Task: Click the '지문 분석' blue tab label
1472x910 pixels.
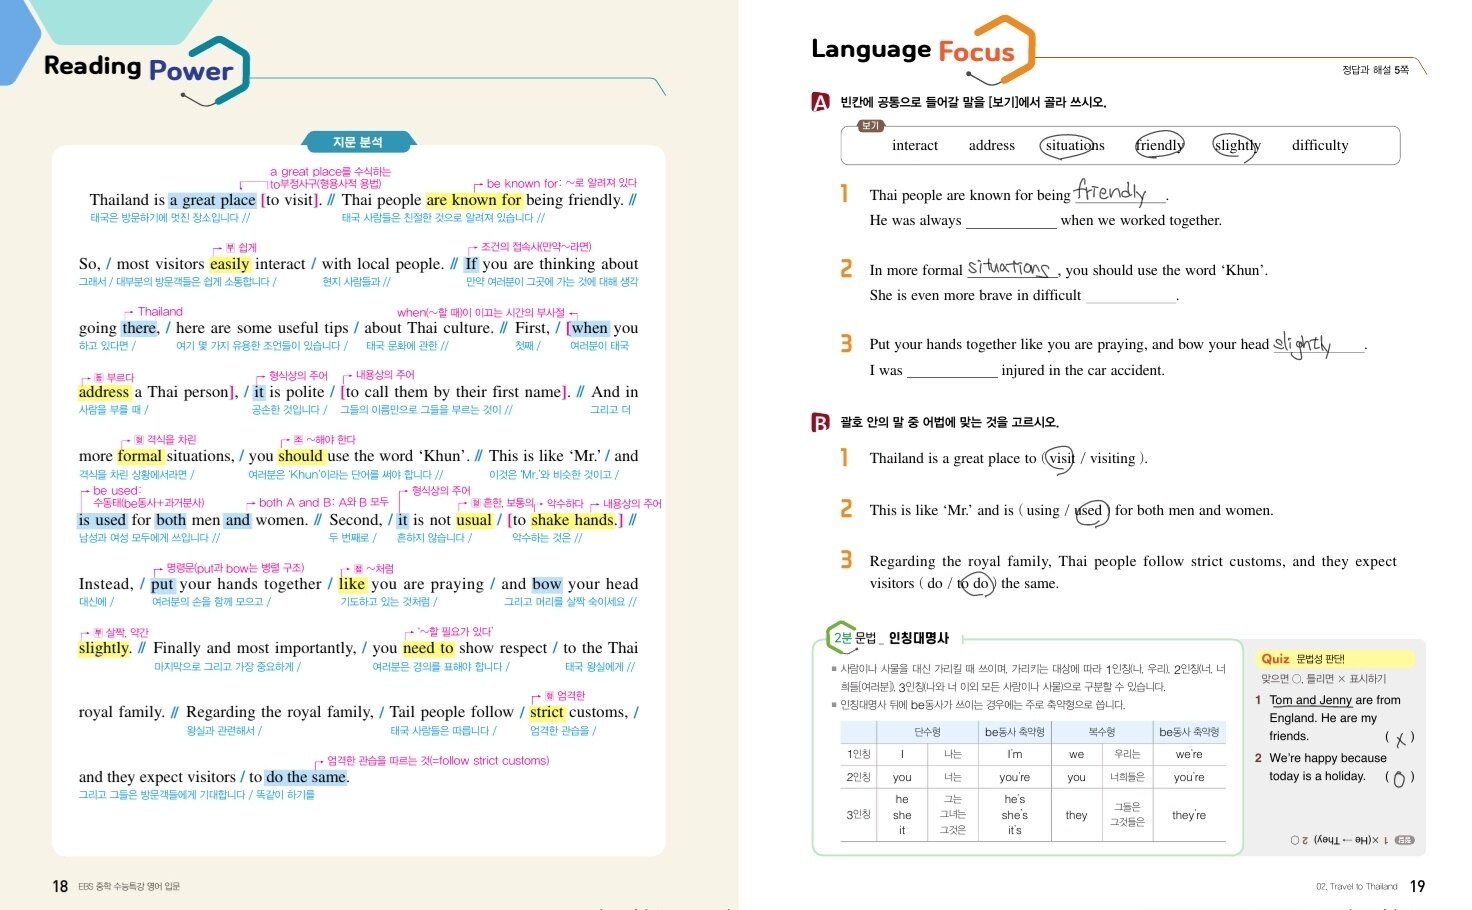Action: pyautogui.click(x=358, y=142)
